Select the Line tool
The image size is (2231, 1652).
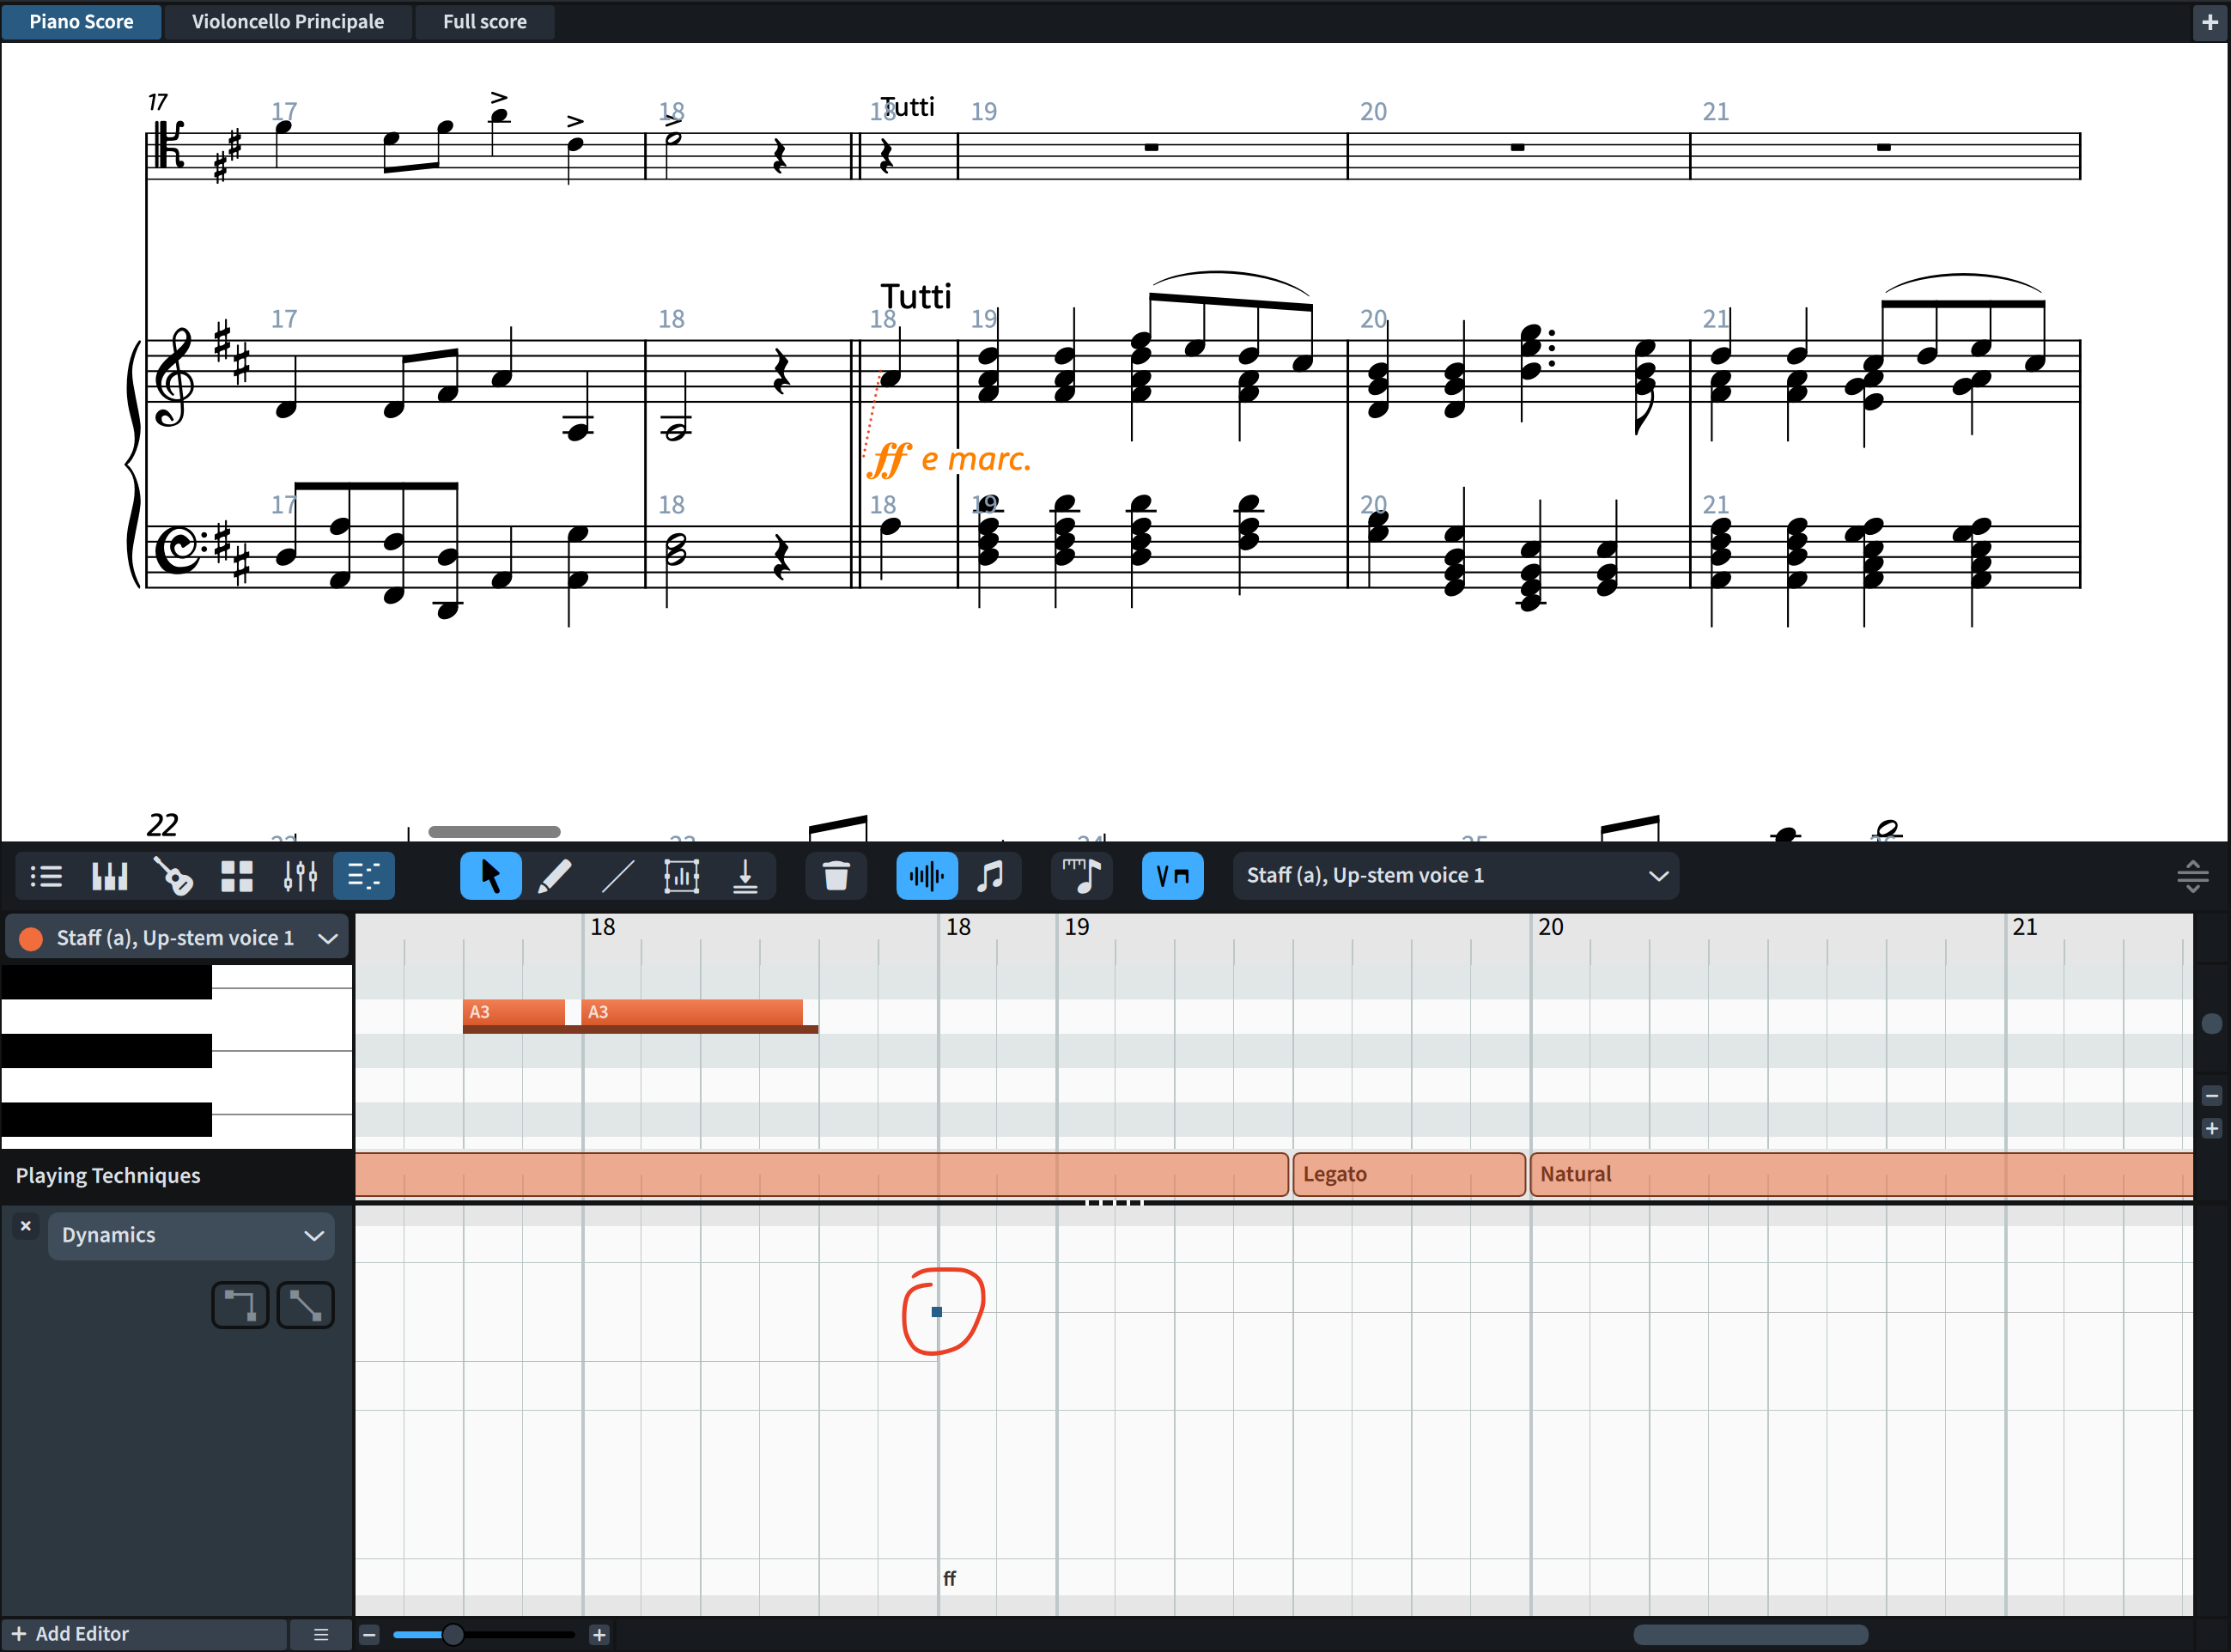618,876
